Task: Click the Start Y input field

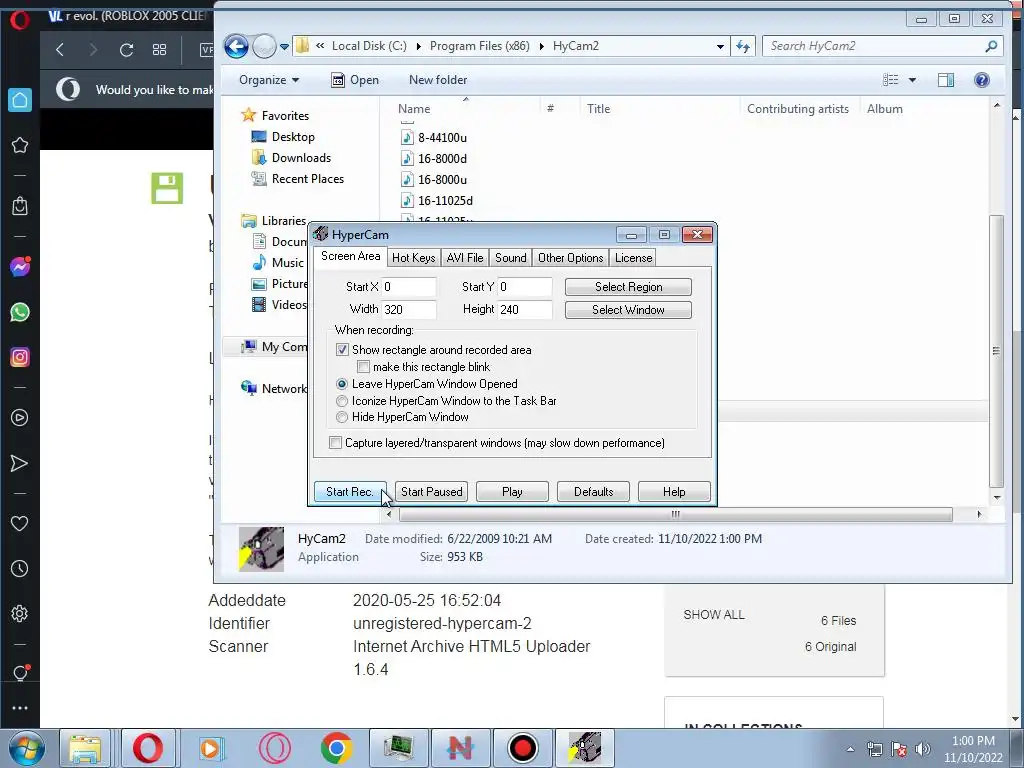Action: click(525, 287)
